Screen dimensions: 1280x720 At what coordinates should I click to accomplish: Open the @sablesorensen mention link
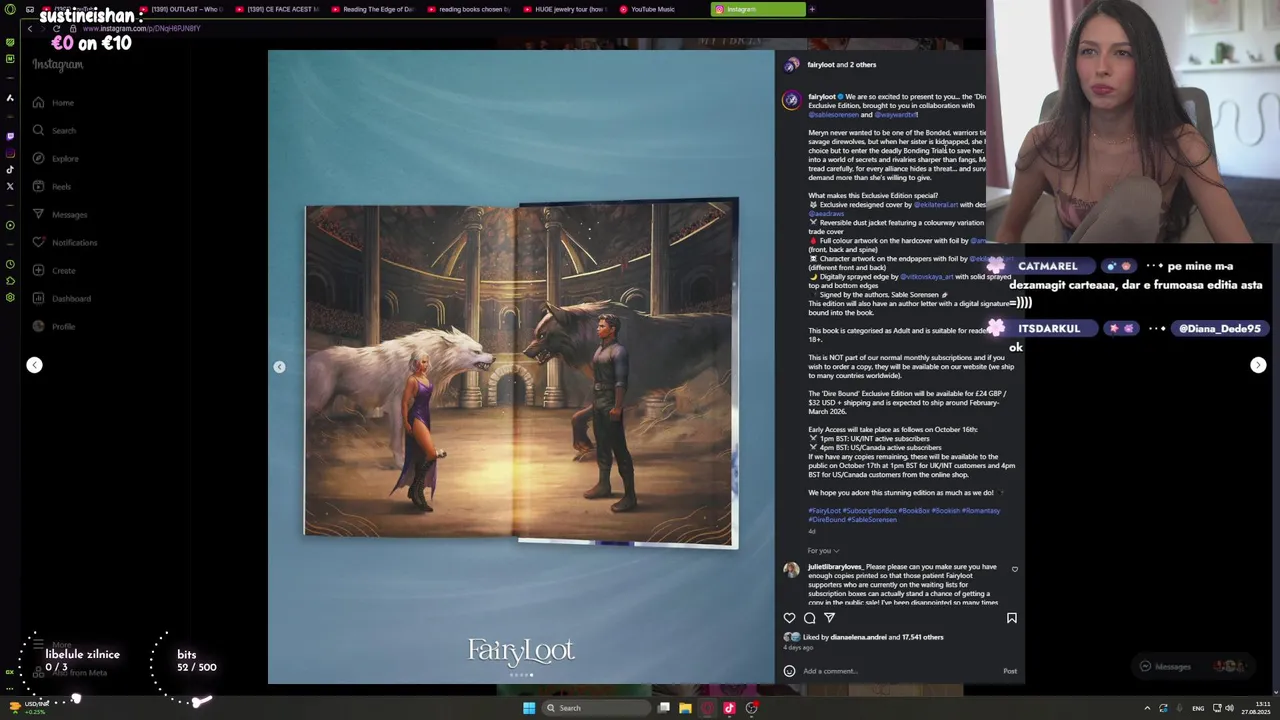tap(833, 115)
